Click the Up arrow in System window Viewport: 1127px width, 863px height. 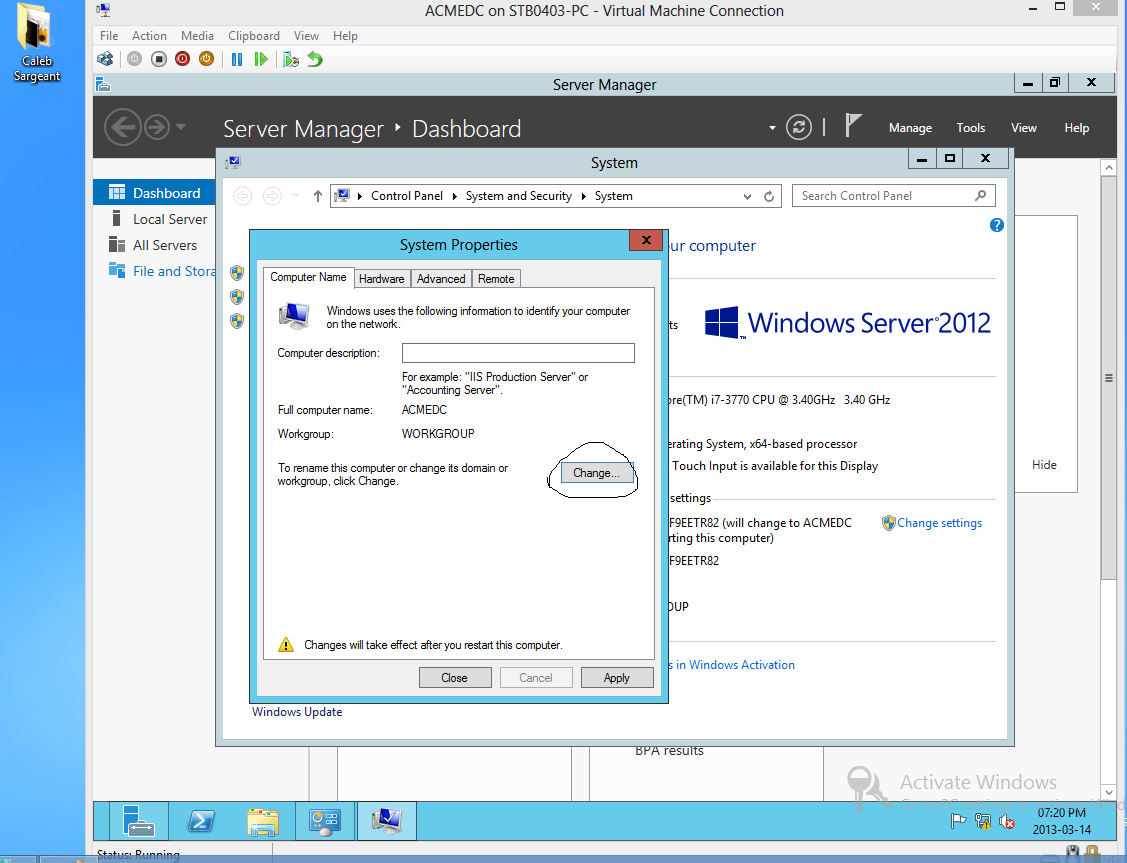click(318, 196)
